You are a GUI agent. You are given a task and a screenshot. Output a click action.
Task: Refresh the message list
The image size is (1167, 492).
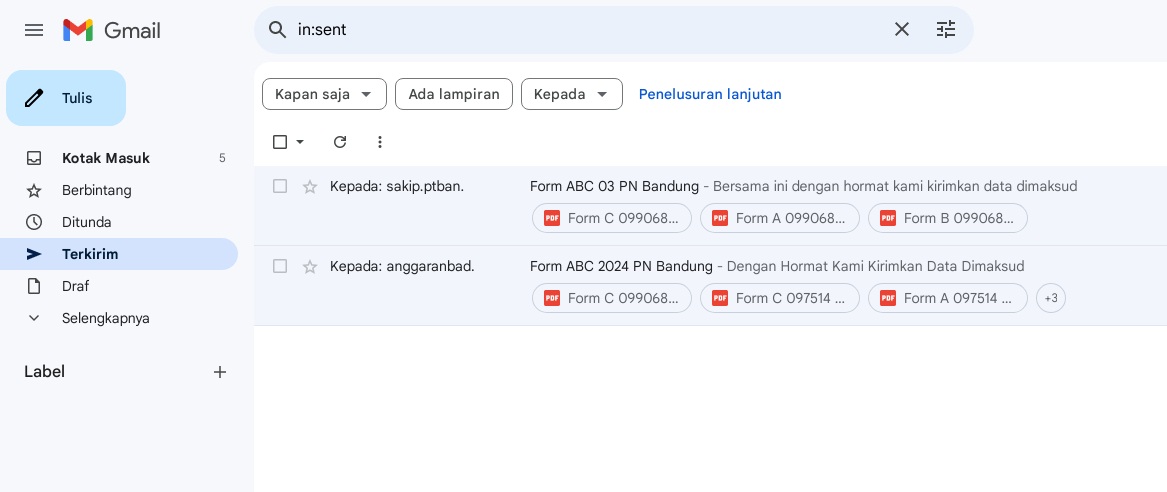pos(340,142)
